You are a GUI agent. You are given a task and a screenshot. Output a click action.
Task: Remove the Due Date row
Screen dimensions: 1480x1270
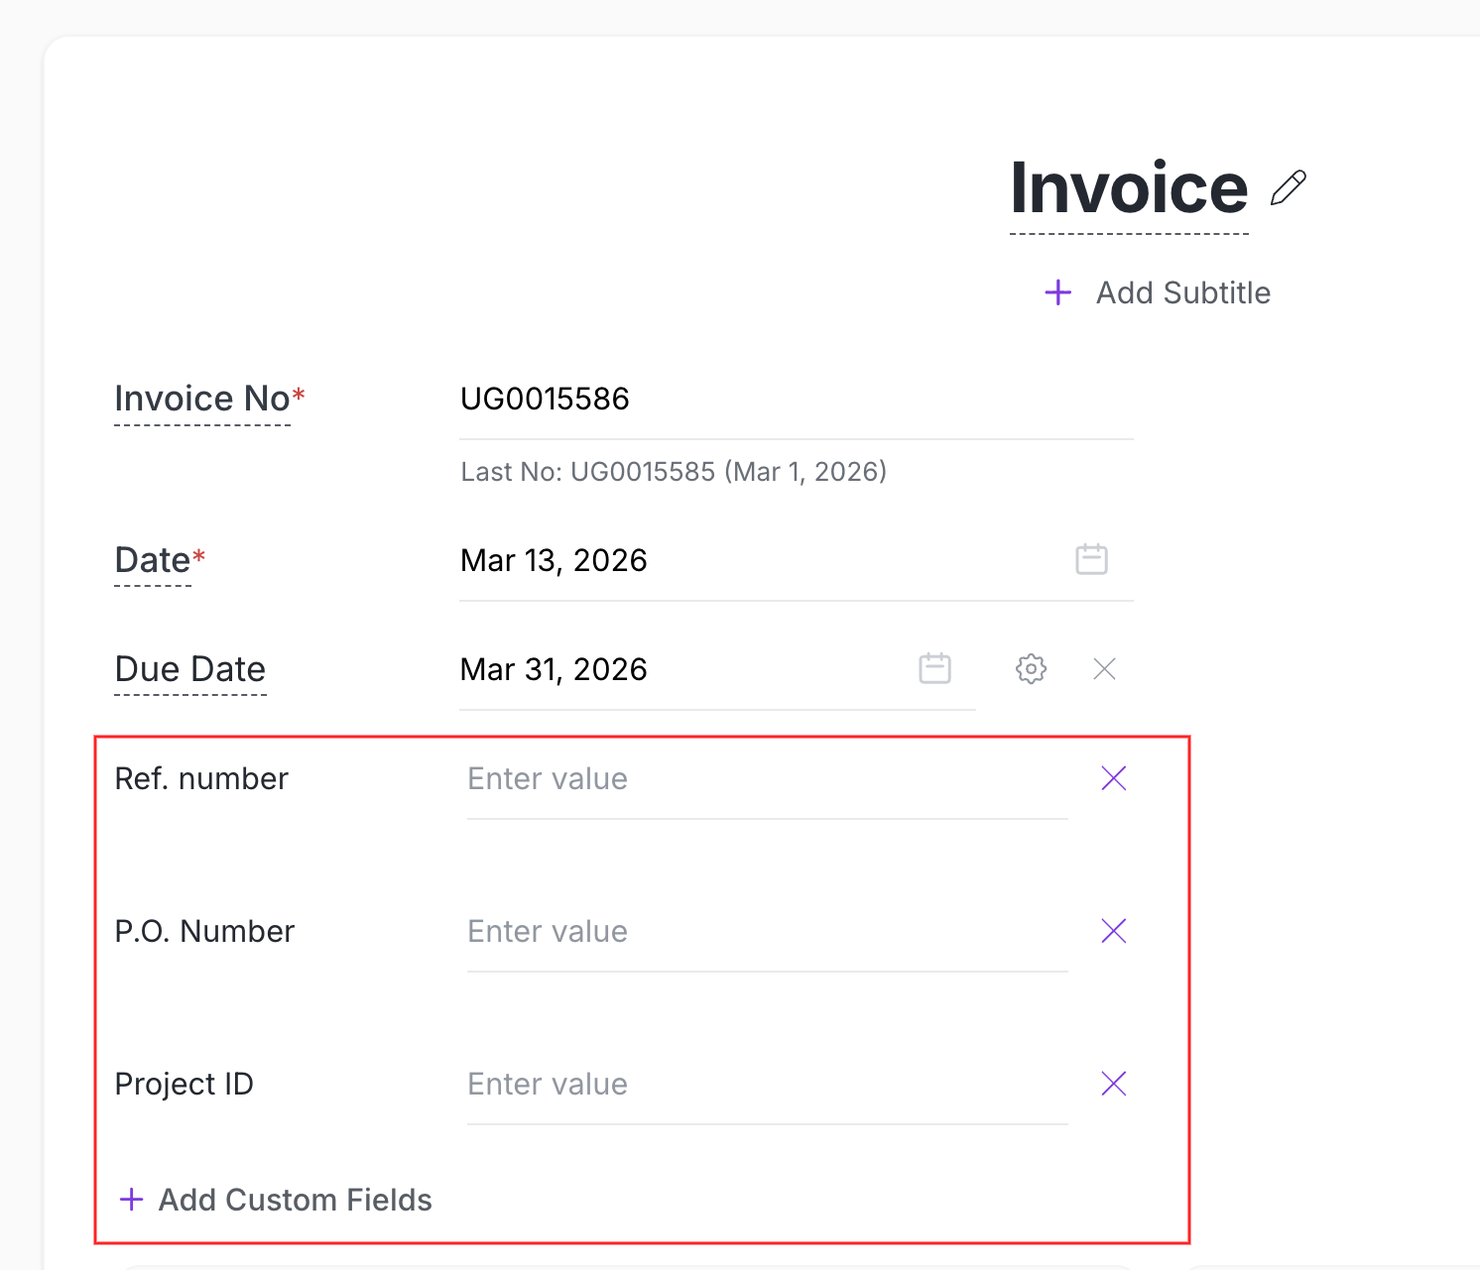pyautogui.click(x=1104, y=668)
